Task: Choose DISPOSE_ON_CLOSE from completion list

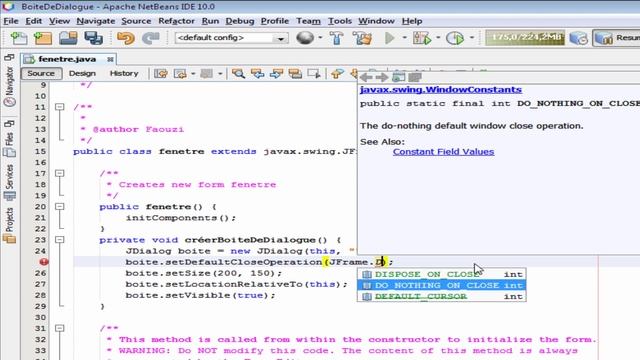Action: coord(442,274)
